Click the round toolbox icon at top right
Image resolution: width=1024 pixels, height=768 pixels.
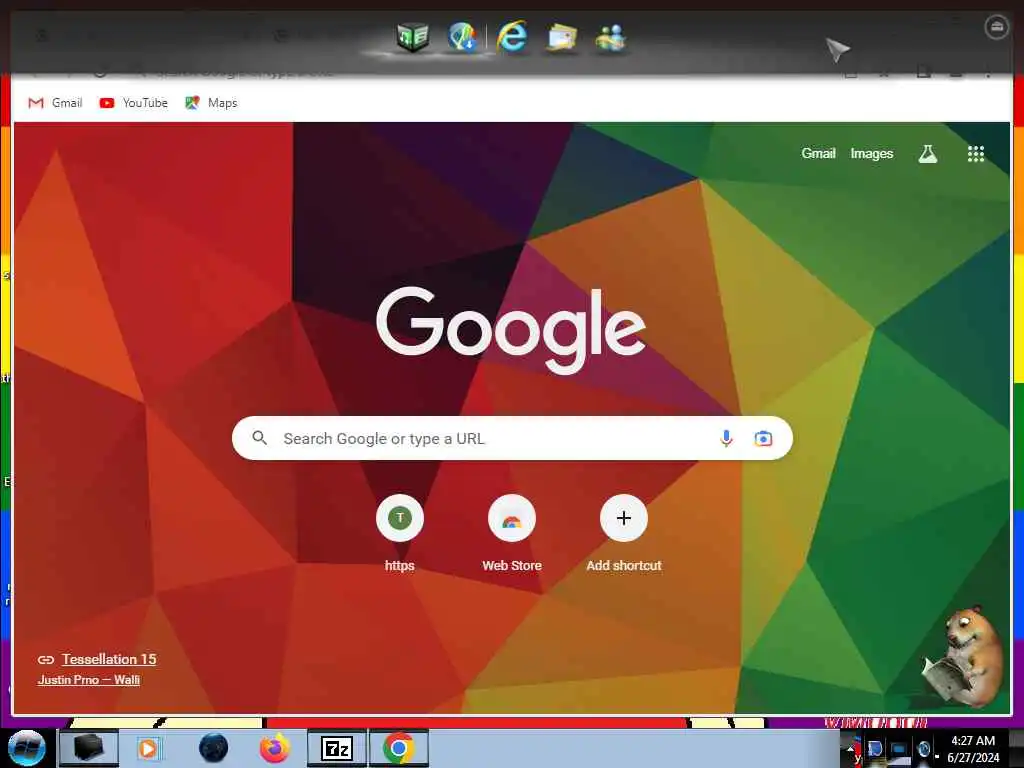coord(996,27)
